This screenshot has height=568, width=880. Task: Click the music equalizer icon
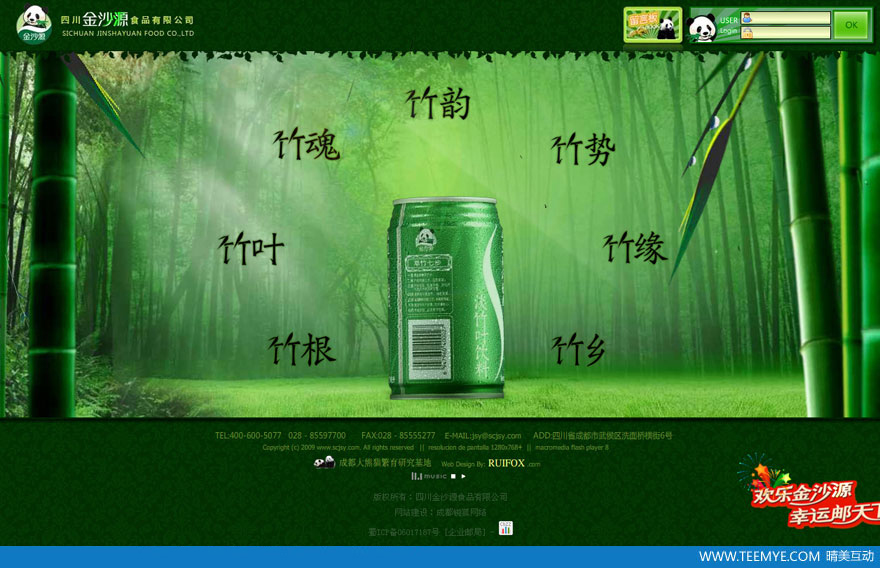click(416, 476)
